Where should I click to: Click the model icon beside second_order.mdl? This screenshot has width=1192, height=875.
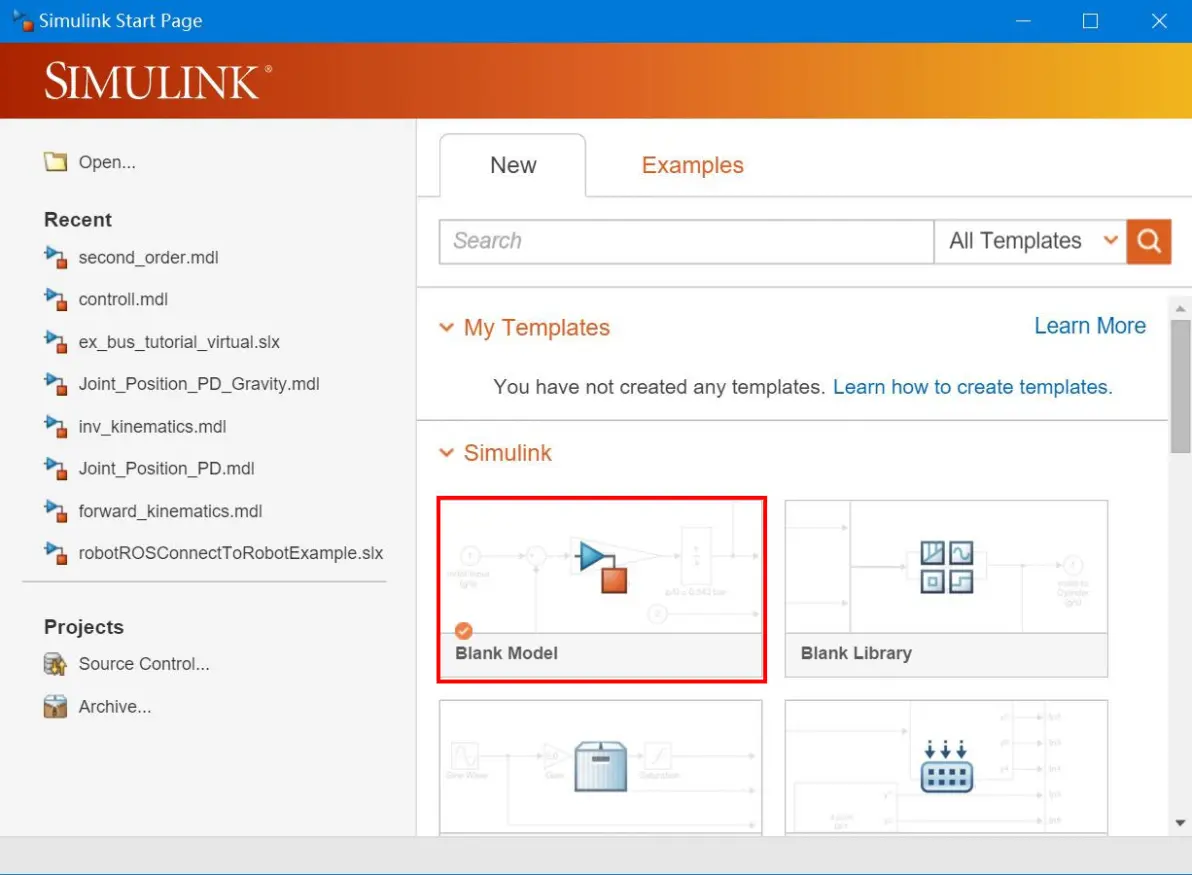pos(55,257)
